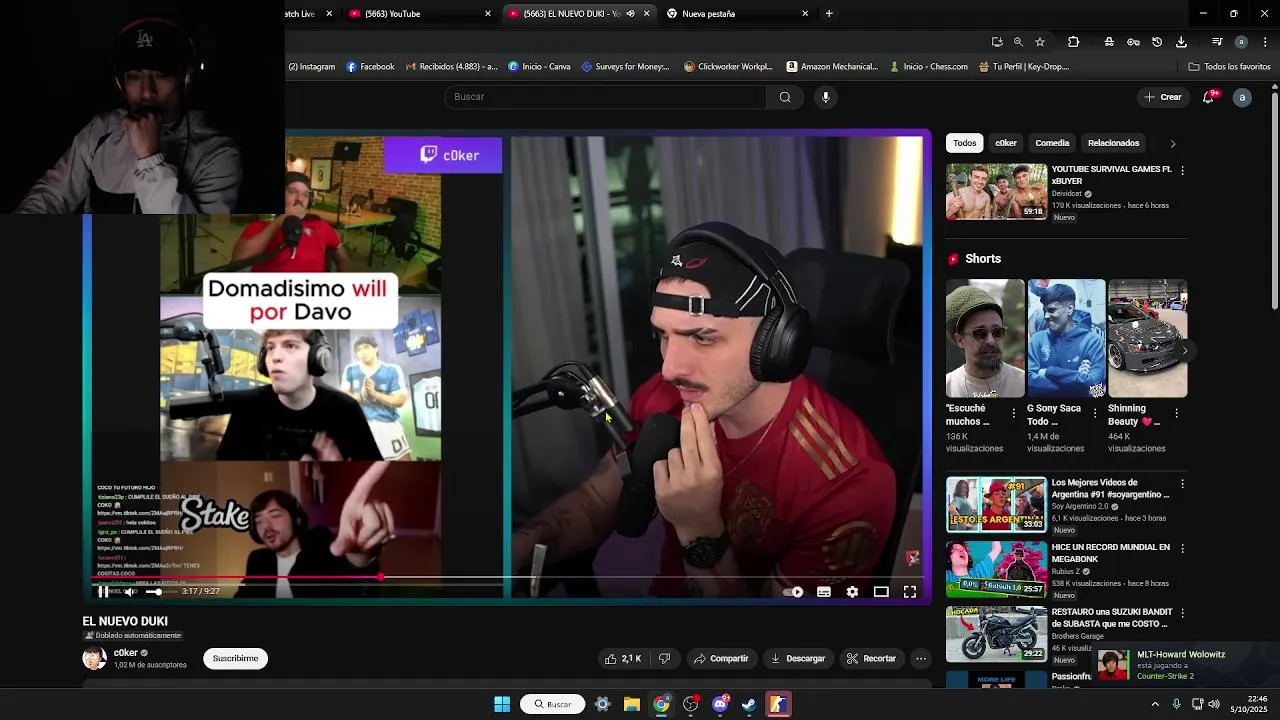Seek on the red video progress bar
Image resolution: width=1280 pixels, height=720 pixels.
[510, 577]
